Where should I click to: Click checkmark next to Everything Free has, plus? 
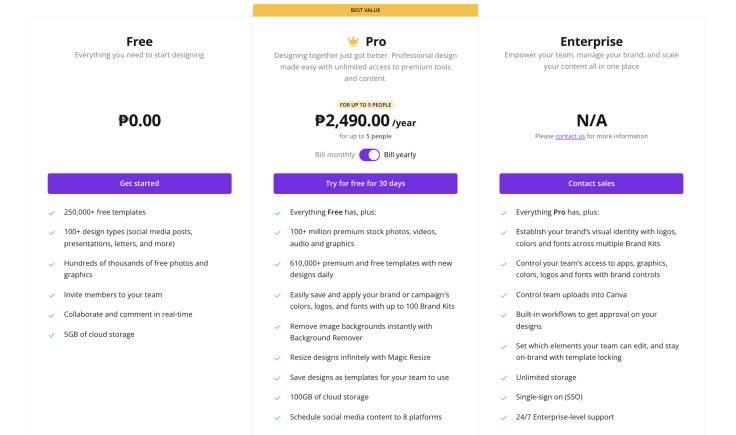pyautogui.click(x=277, y=213)
